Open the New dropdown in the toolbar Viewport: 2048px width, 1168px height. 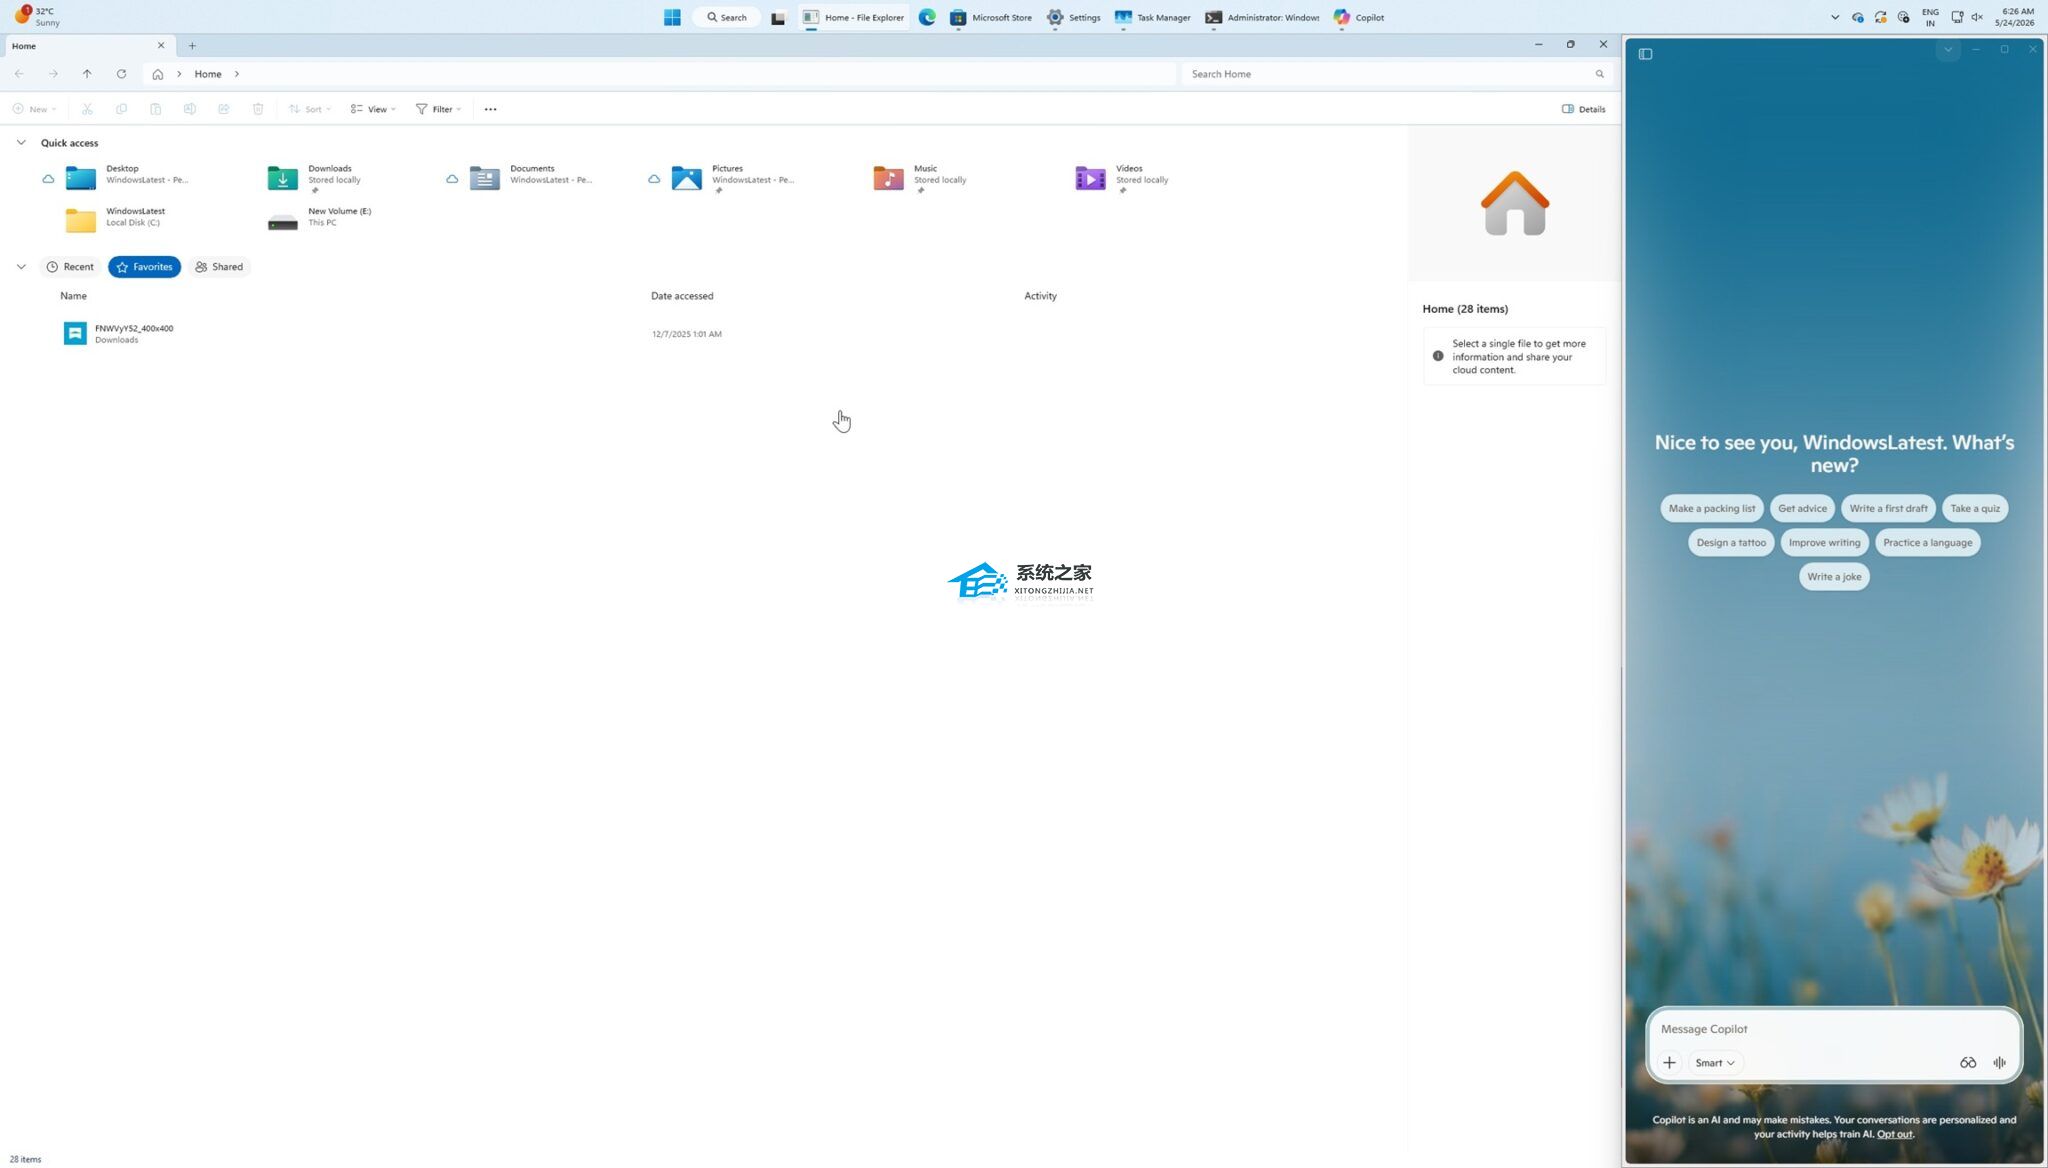(34, 109)
